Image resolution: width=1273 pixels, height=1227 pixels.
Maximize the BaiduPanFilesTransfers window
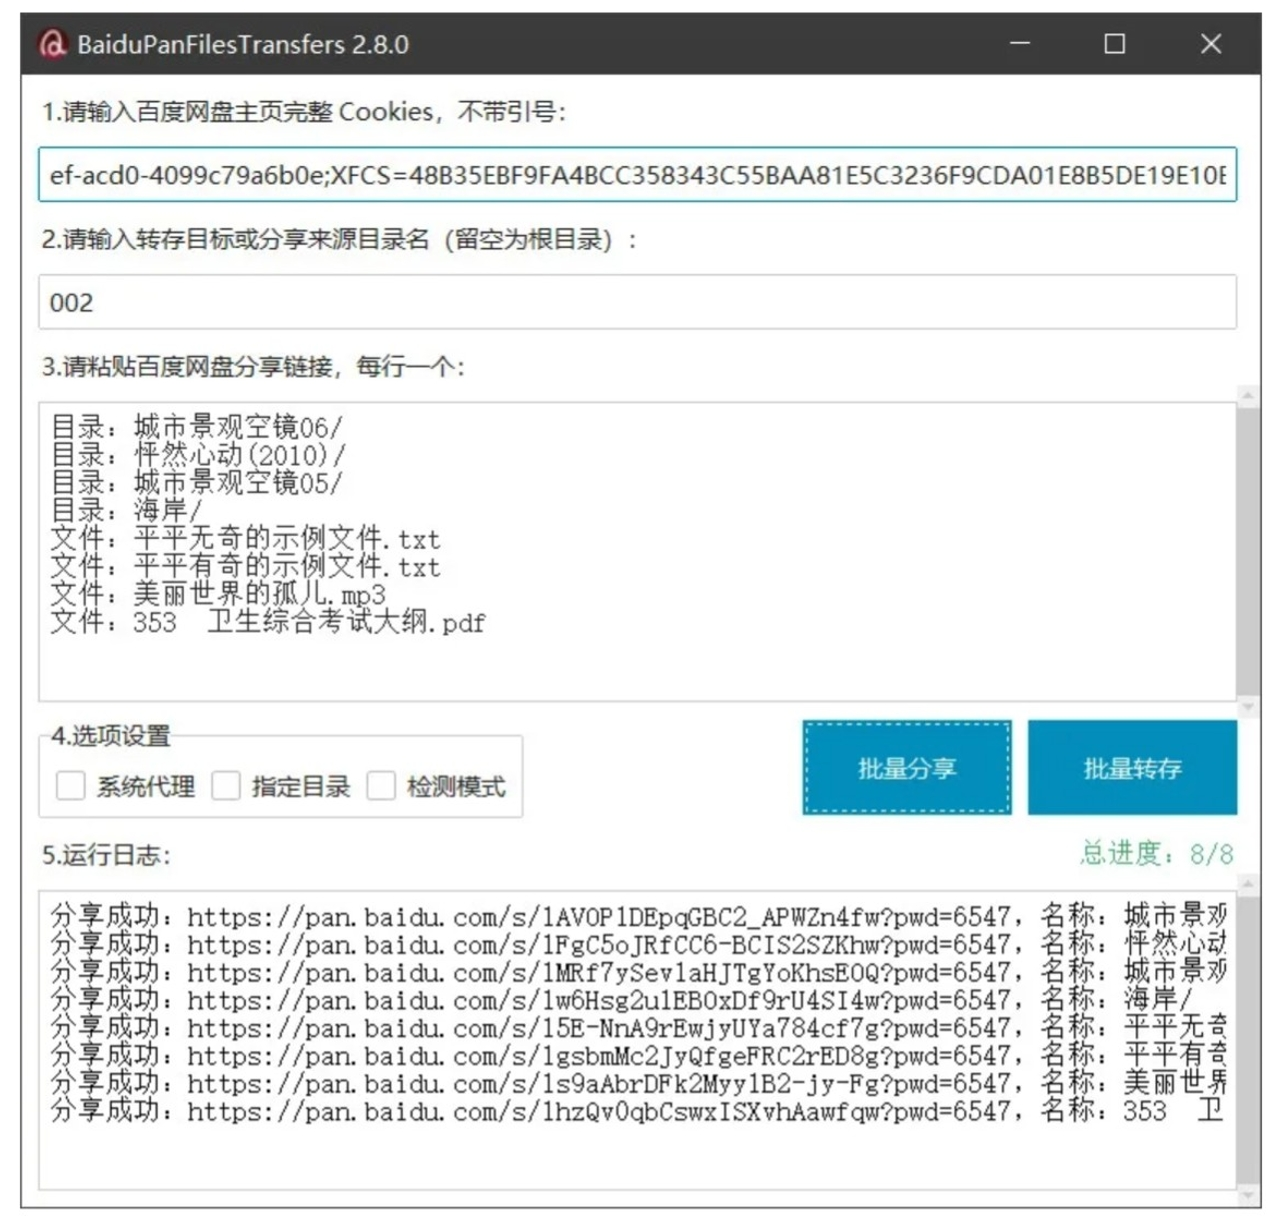[1115, 44]
